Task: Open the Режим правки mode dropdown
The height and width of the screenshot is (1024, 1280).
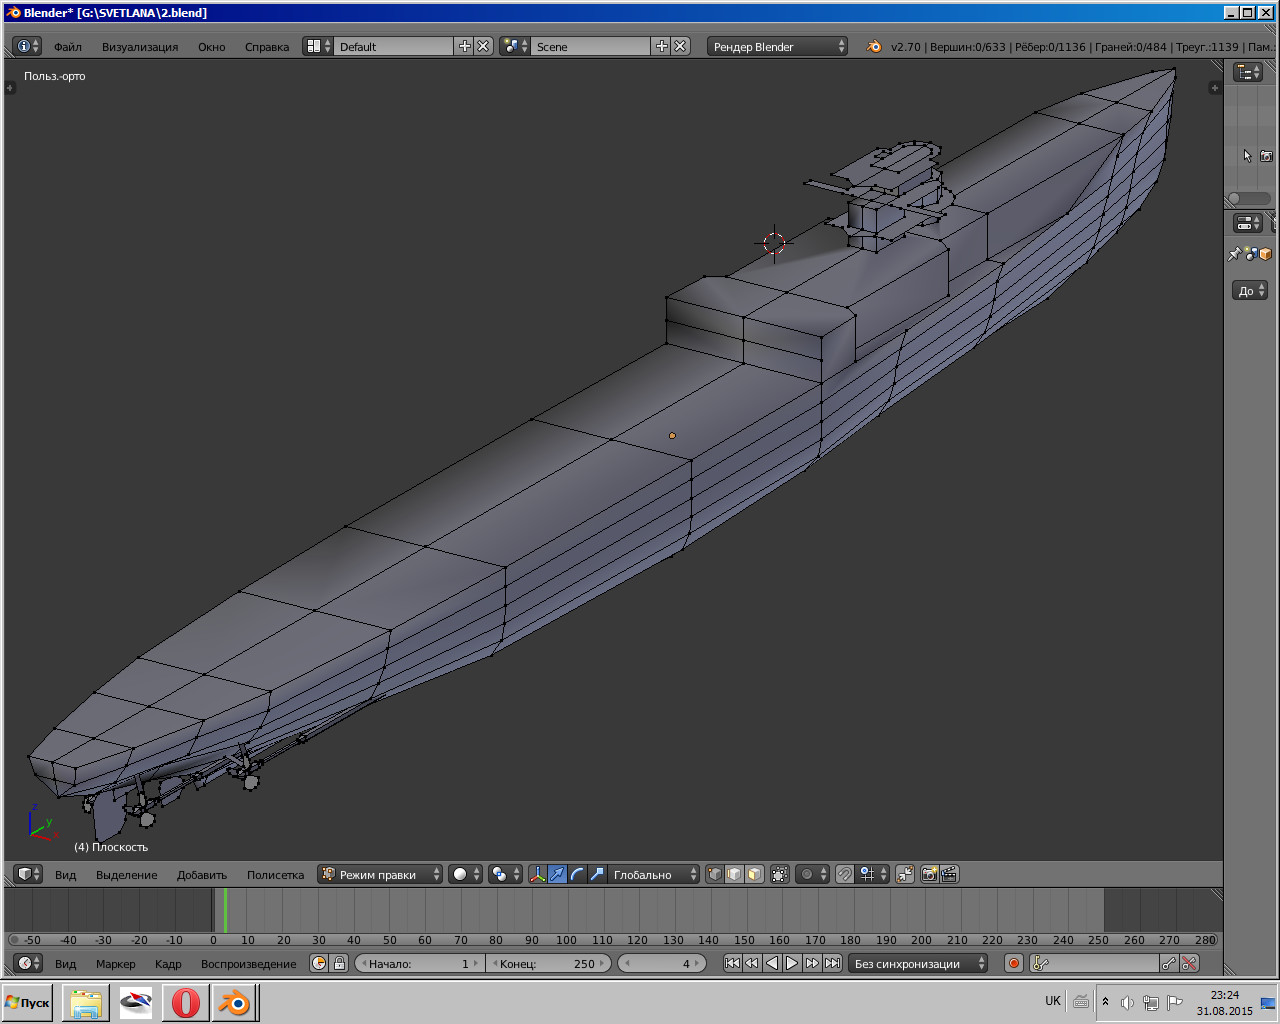Action: pyautogui.click(x=380, y=874)
